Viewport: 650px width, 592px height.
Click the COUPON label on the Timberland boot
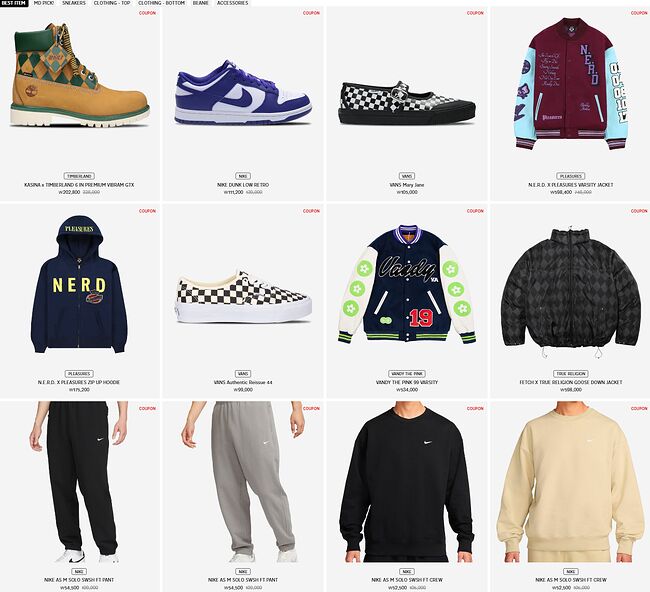coord(147,13)
